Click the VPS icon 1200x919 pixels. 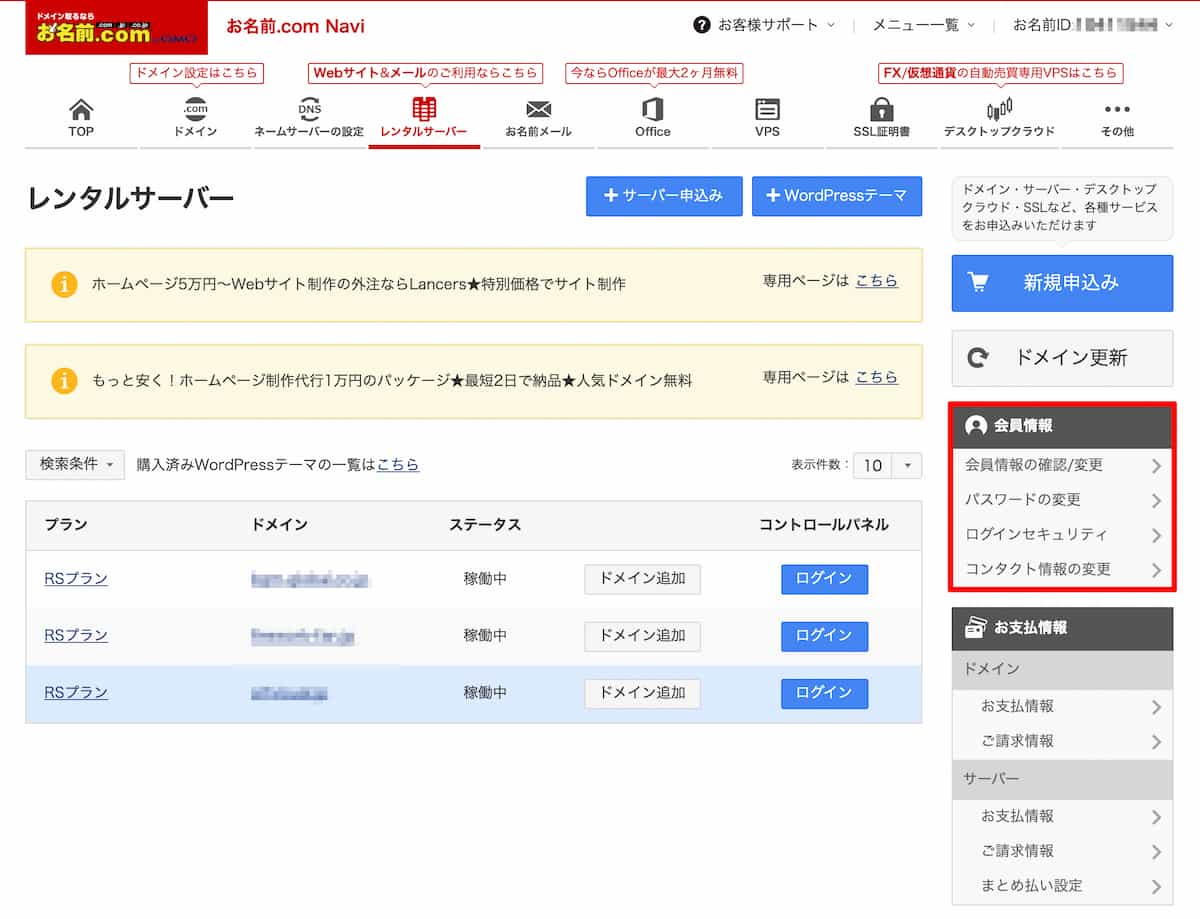click(767, 110)
